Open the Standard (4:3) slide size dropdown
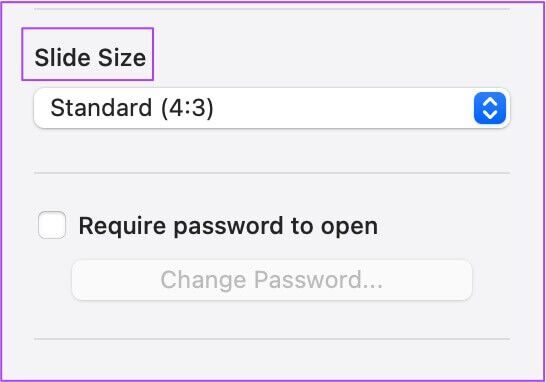The width and height of the screenshot is (546, 382). pyautogui.click(x=272, y=108)
